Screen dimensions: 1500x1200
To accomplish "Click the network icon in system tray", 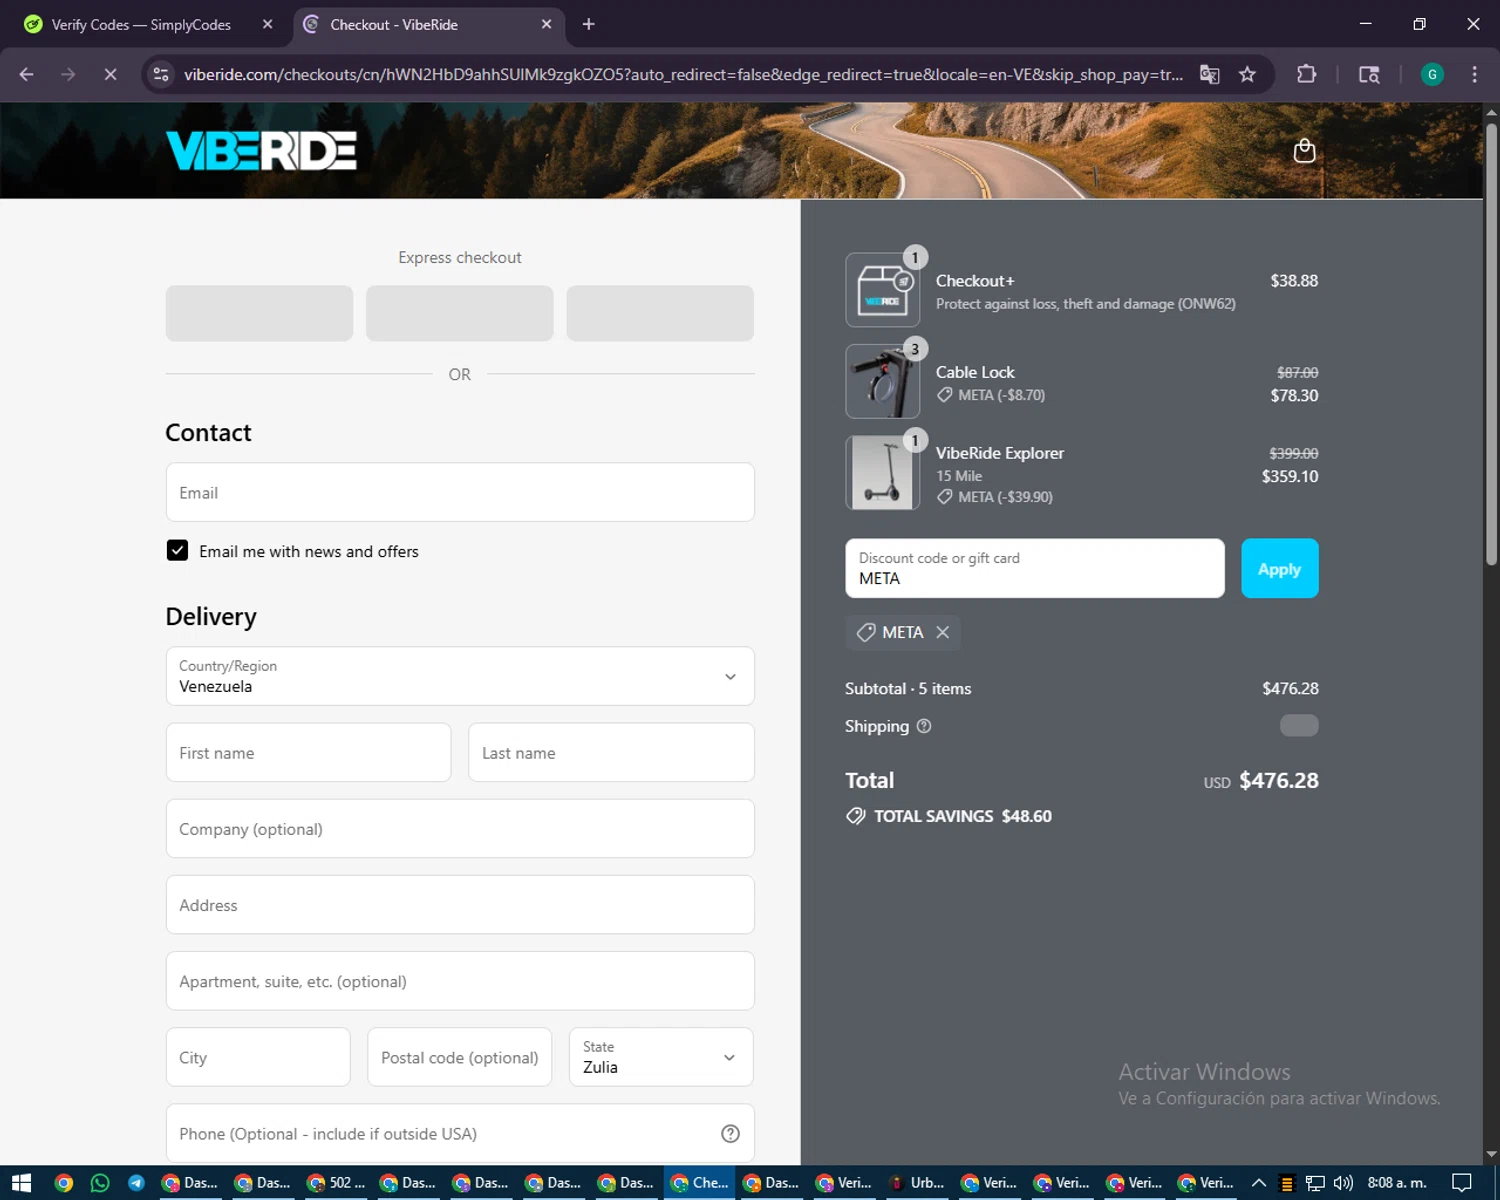I will click(1315, 1183).
